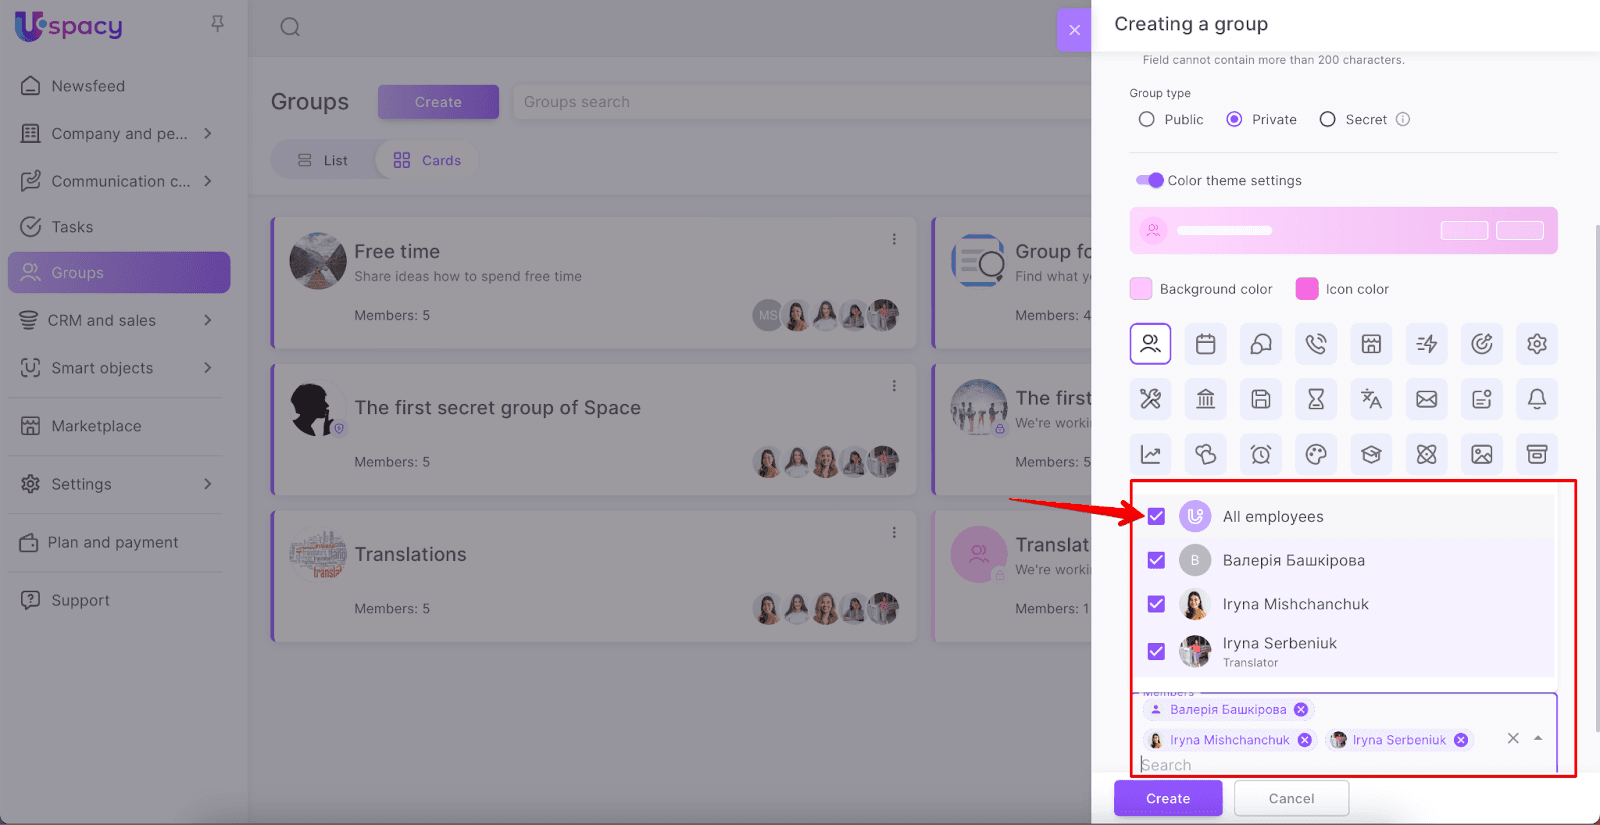Switch to the List view tab

[x=323, y=160]
